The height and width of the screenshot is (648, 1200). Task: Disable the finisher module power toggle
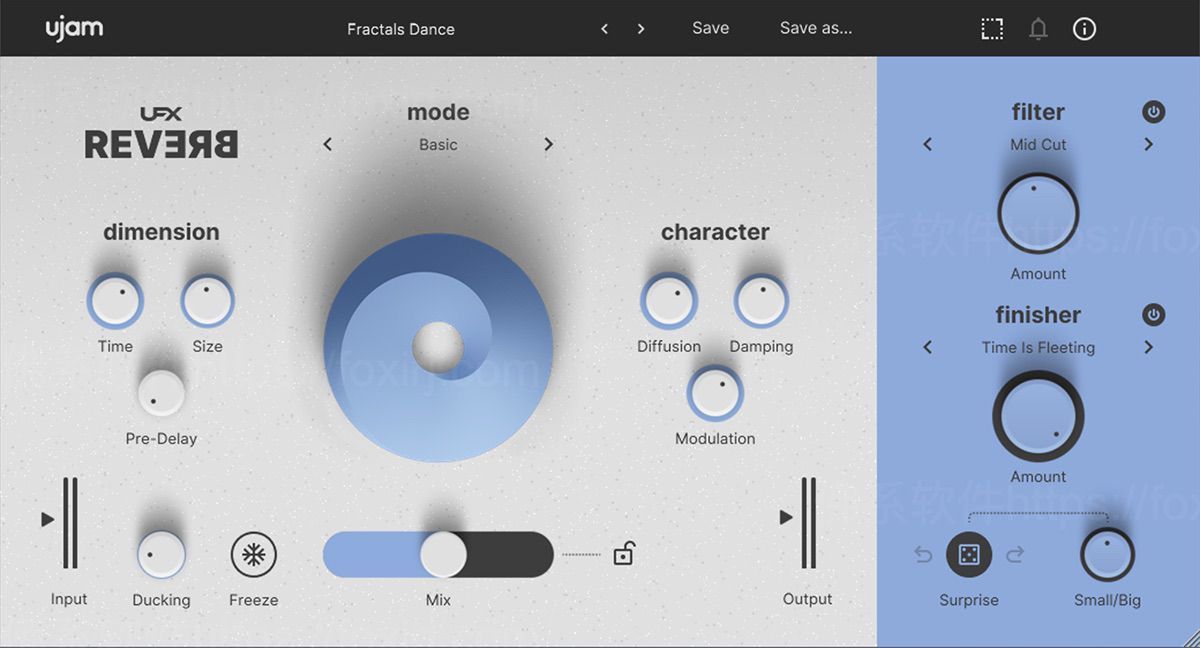1153,315
